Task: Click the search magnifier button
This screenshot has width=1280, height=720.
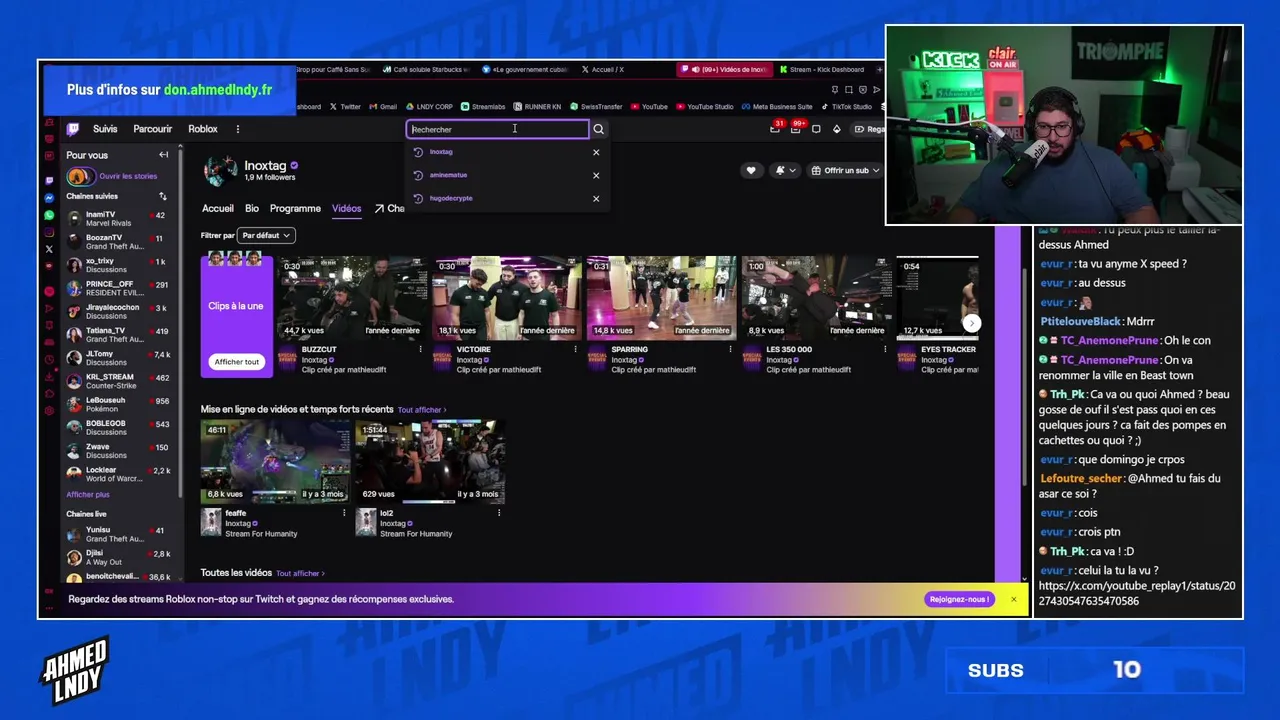Action: point(598,129)
